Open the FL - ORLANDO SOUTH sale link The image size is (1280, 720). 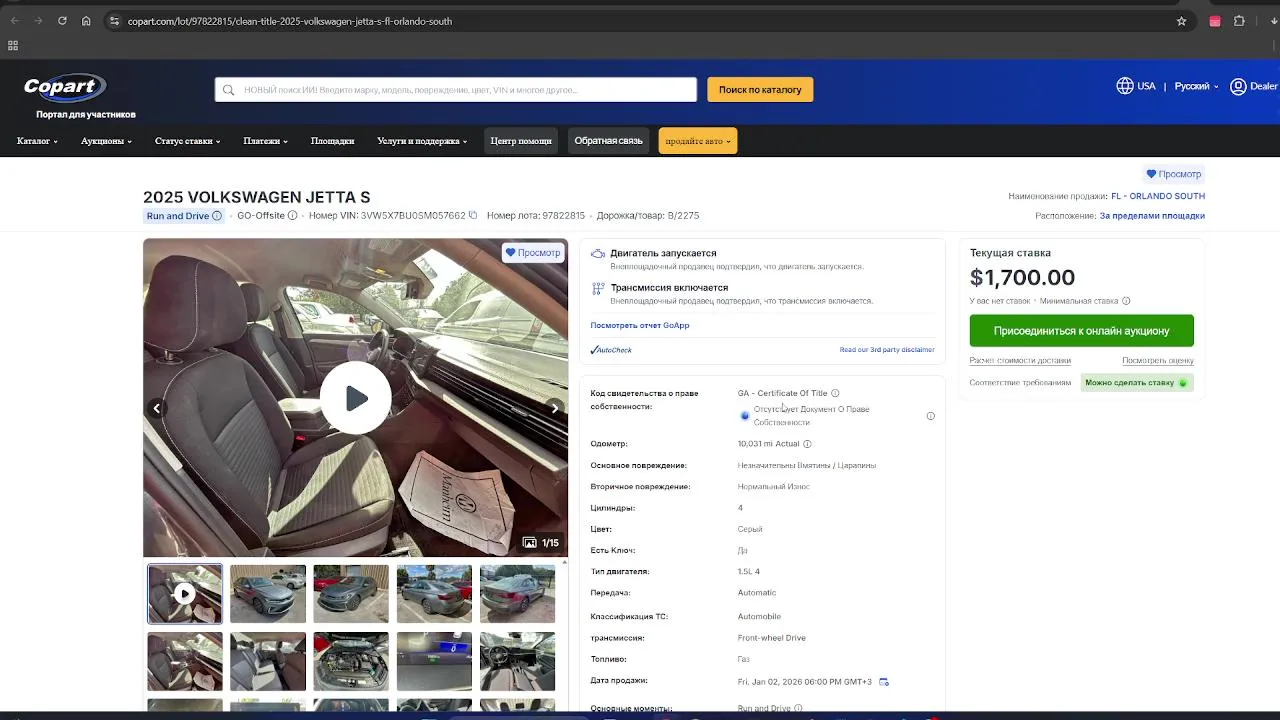click(x=1158, y=196)
